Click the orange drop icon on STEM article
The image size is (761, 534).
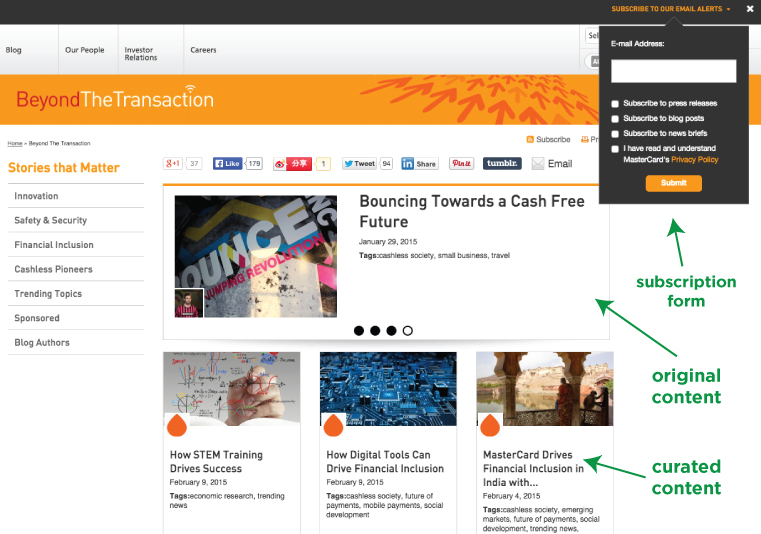click(177, 425)
